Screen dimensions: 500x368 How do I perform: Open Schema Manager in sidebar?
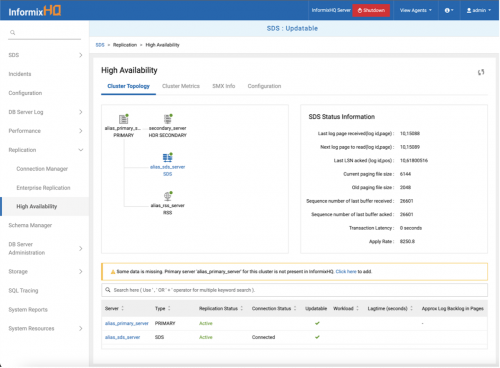pos(30,225)
